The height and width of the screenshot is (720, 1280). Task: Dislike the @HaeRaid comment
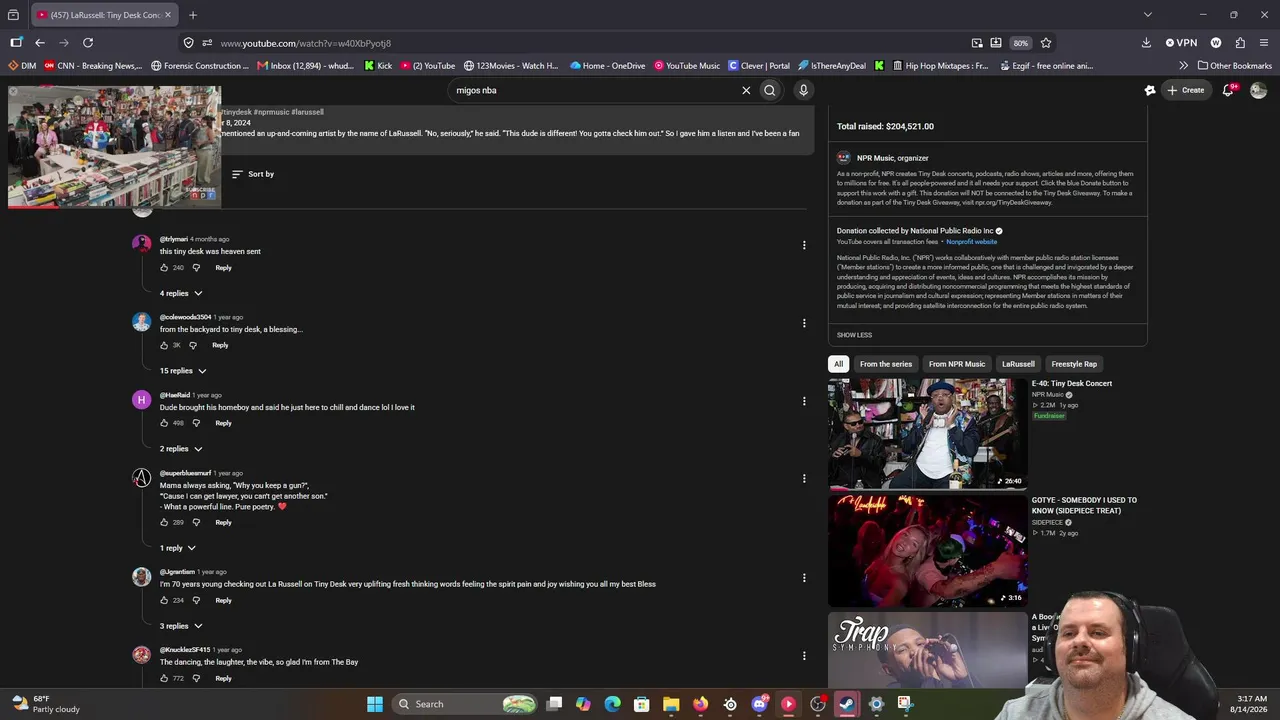(x=196, y=423)
